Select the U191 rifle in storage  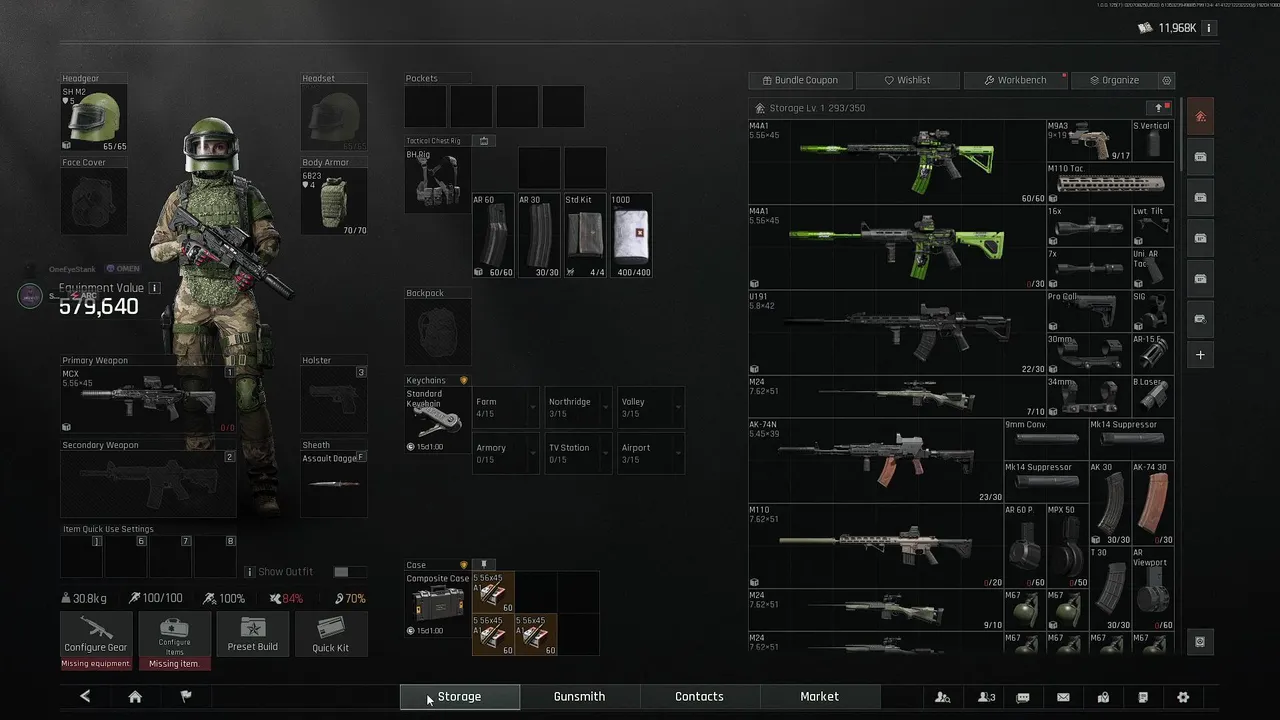896,333
